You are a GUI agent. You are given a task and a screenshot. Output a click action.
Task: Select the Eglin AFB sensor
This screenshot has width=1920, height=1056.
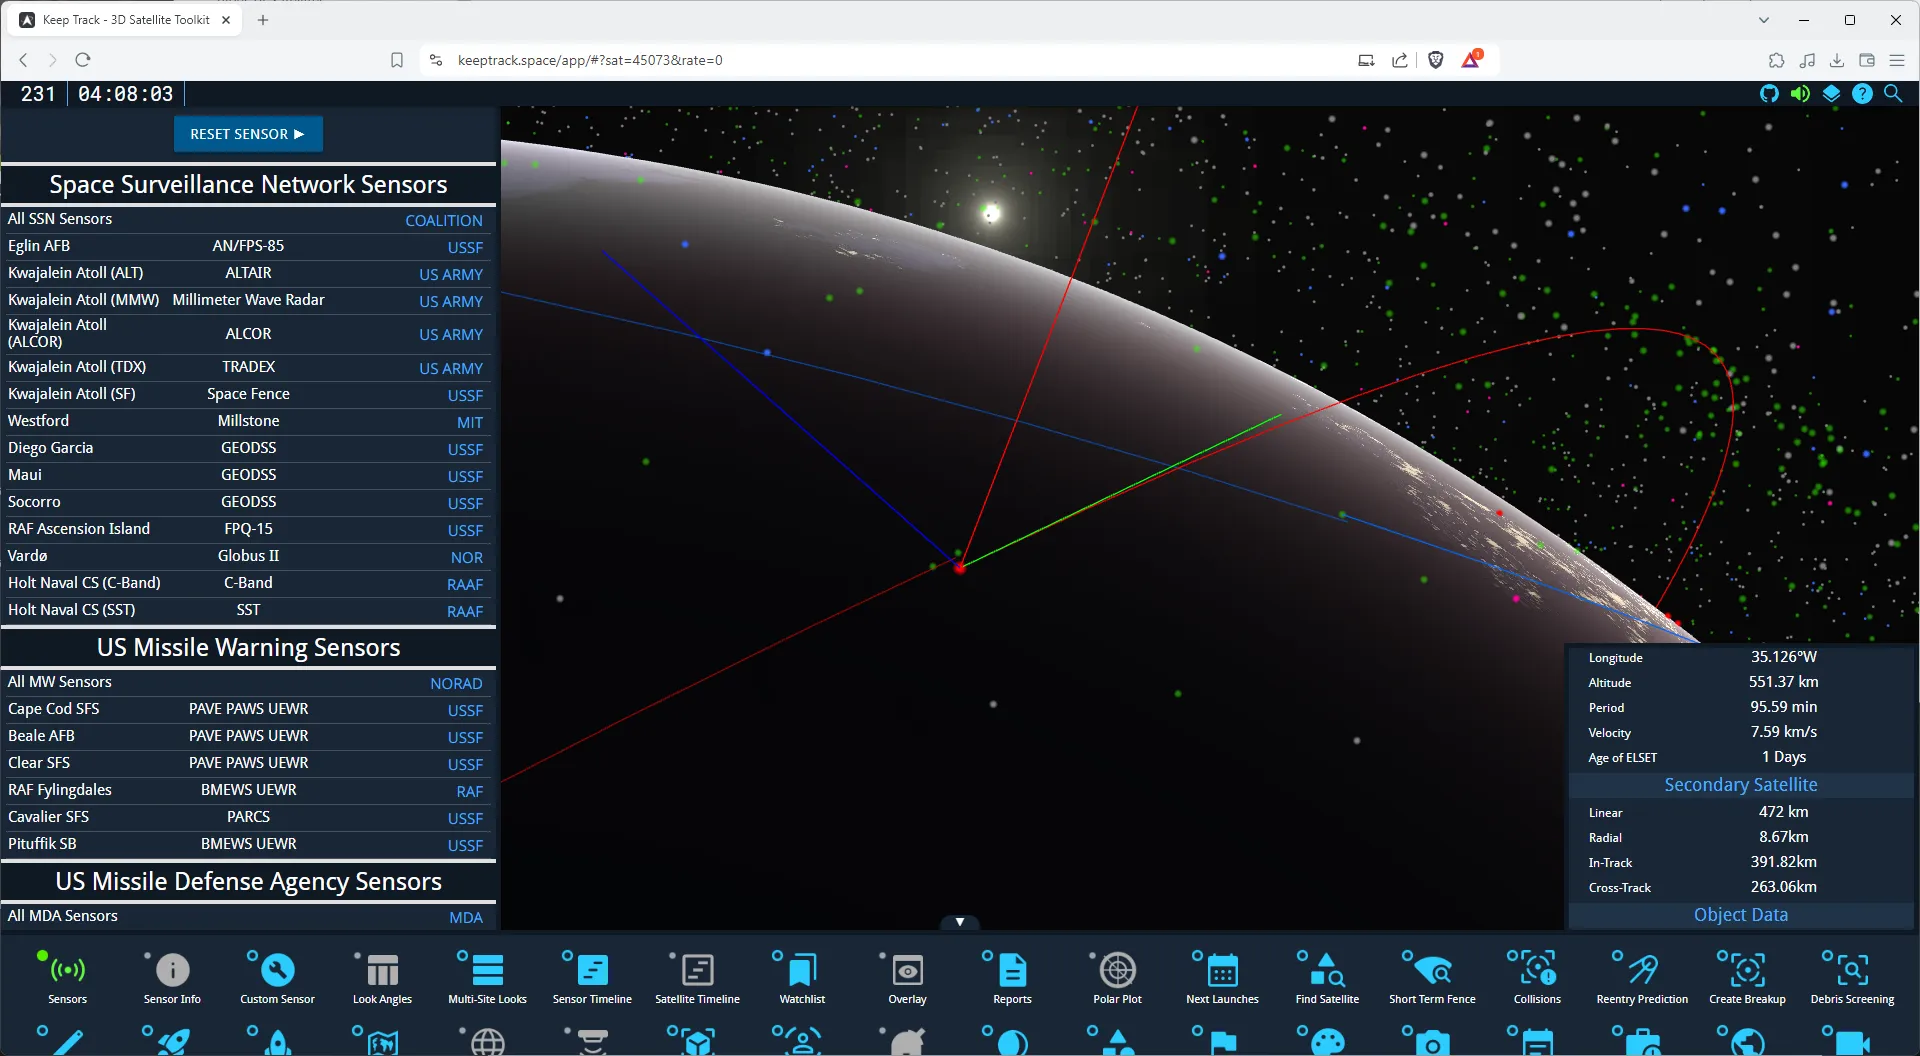pos(246,246)
